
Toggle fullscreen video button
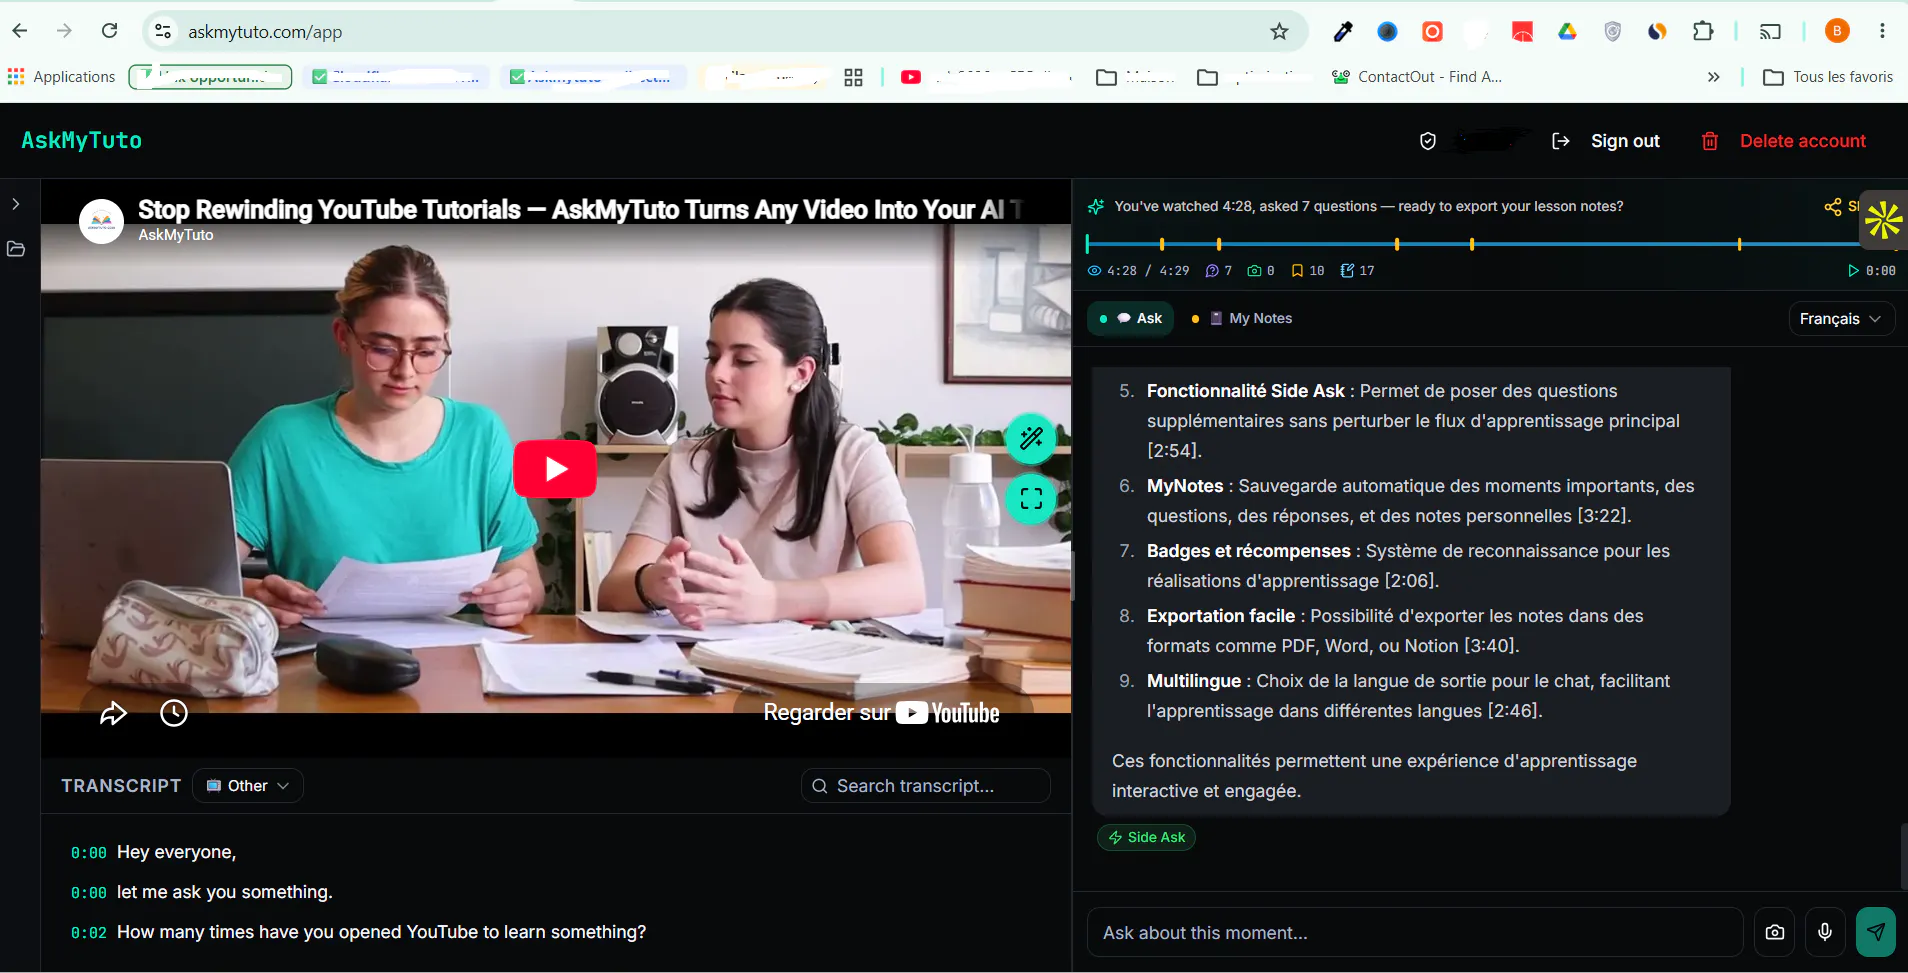(x=1031, y=498)
